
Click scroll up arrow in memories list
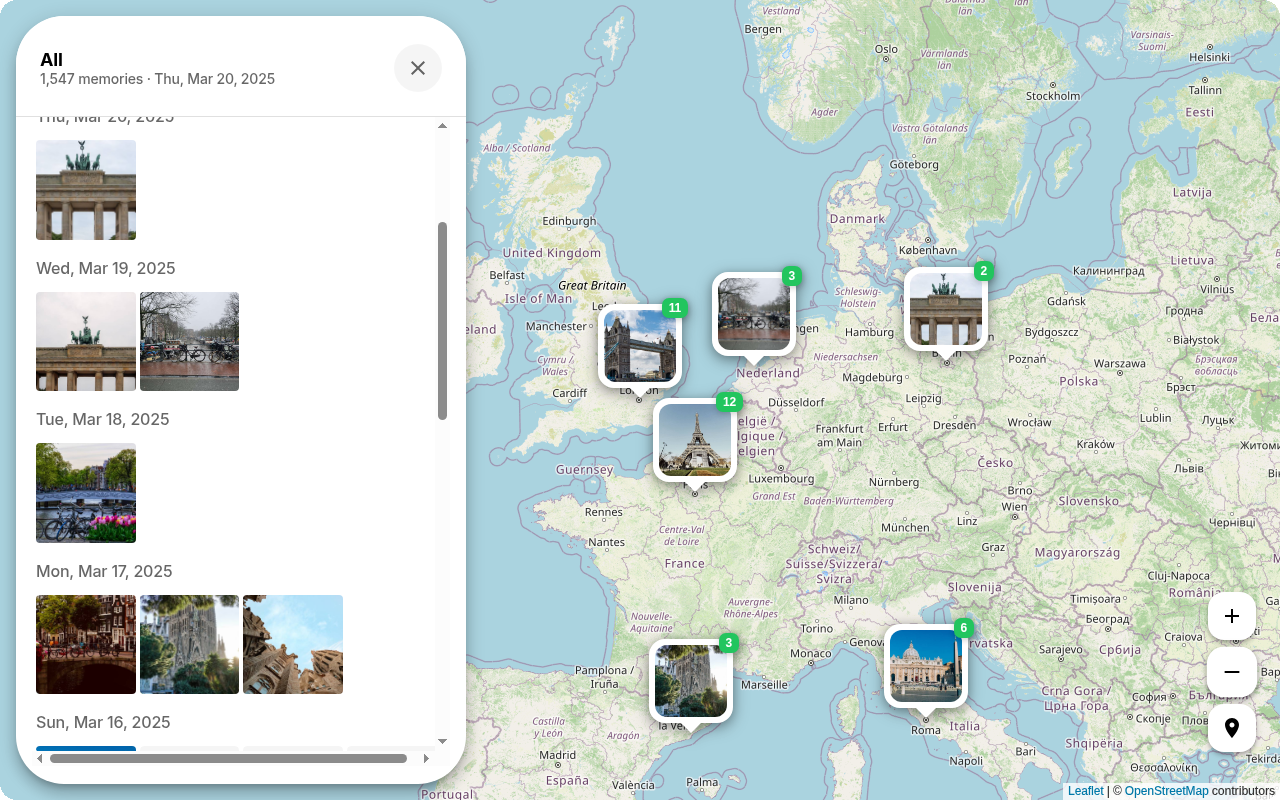pos(442,126)
